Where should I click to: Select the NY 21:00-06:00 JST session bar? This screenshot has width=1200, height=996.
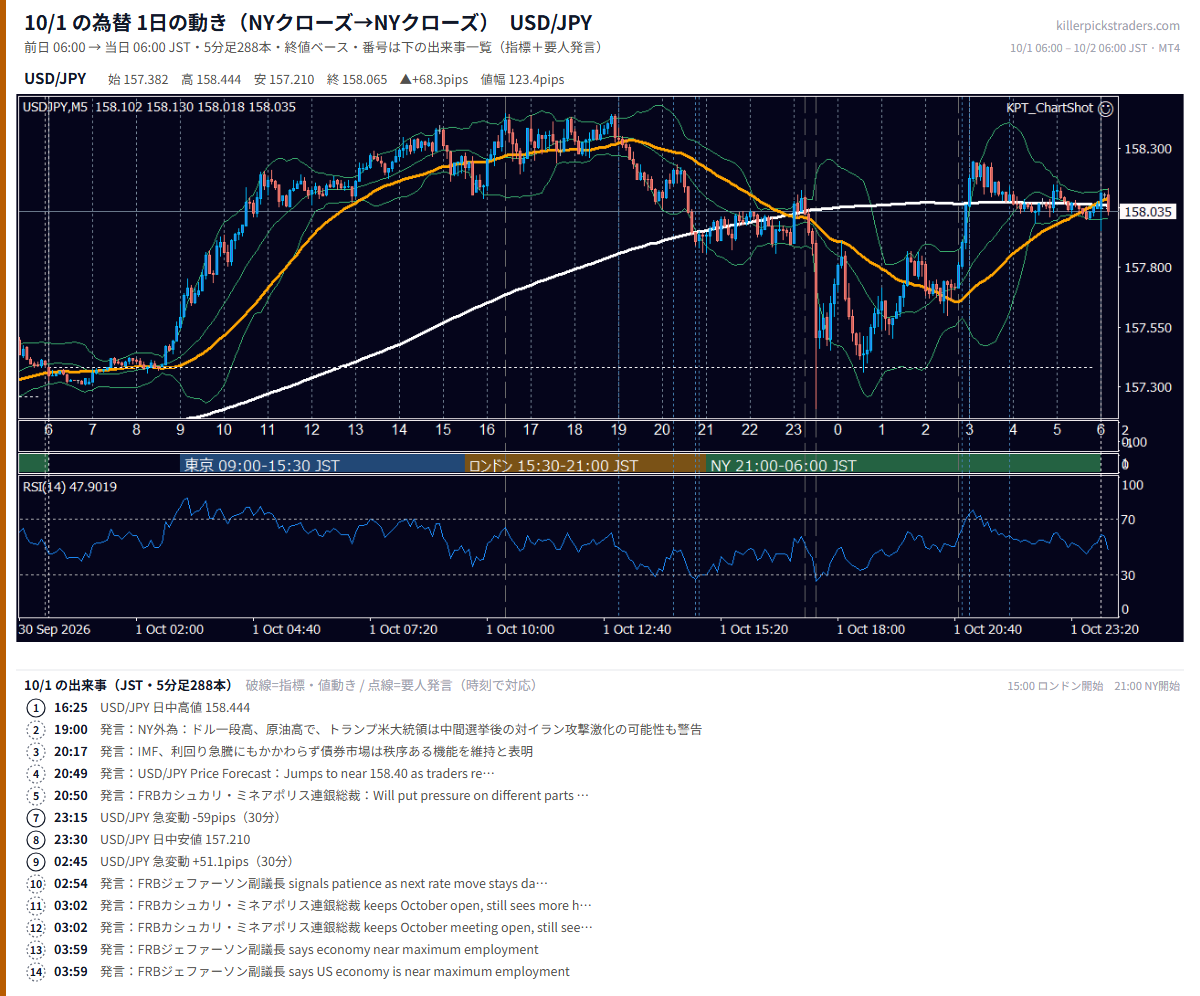(x=903, y=465)
